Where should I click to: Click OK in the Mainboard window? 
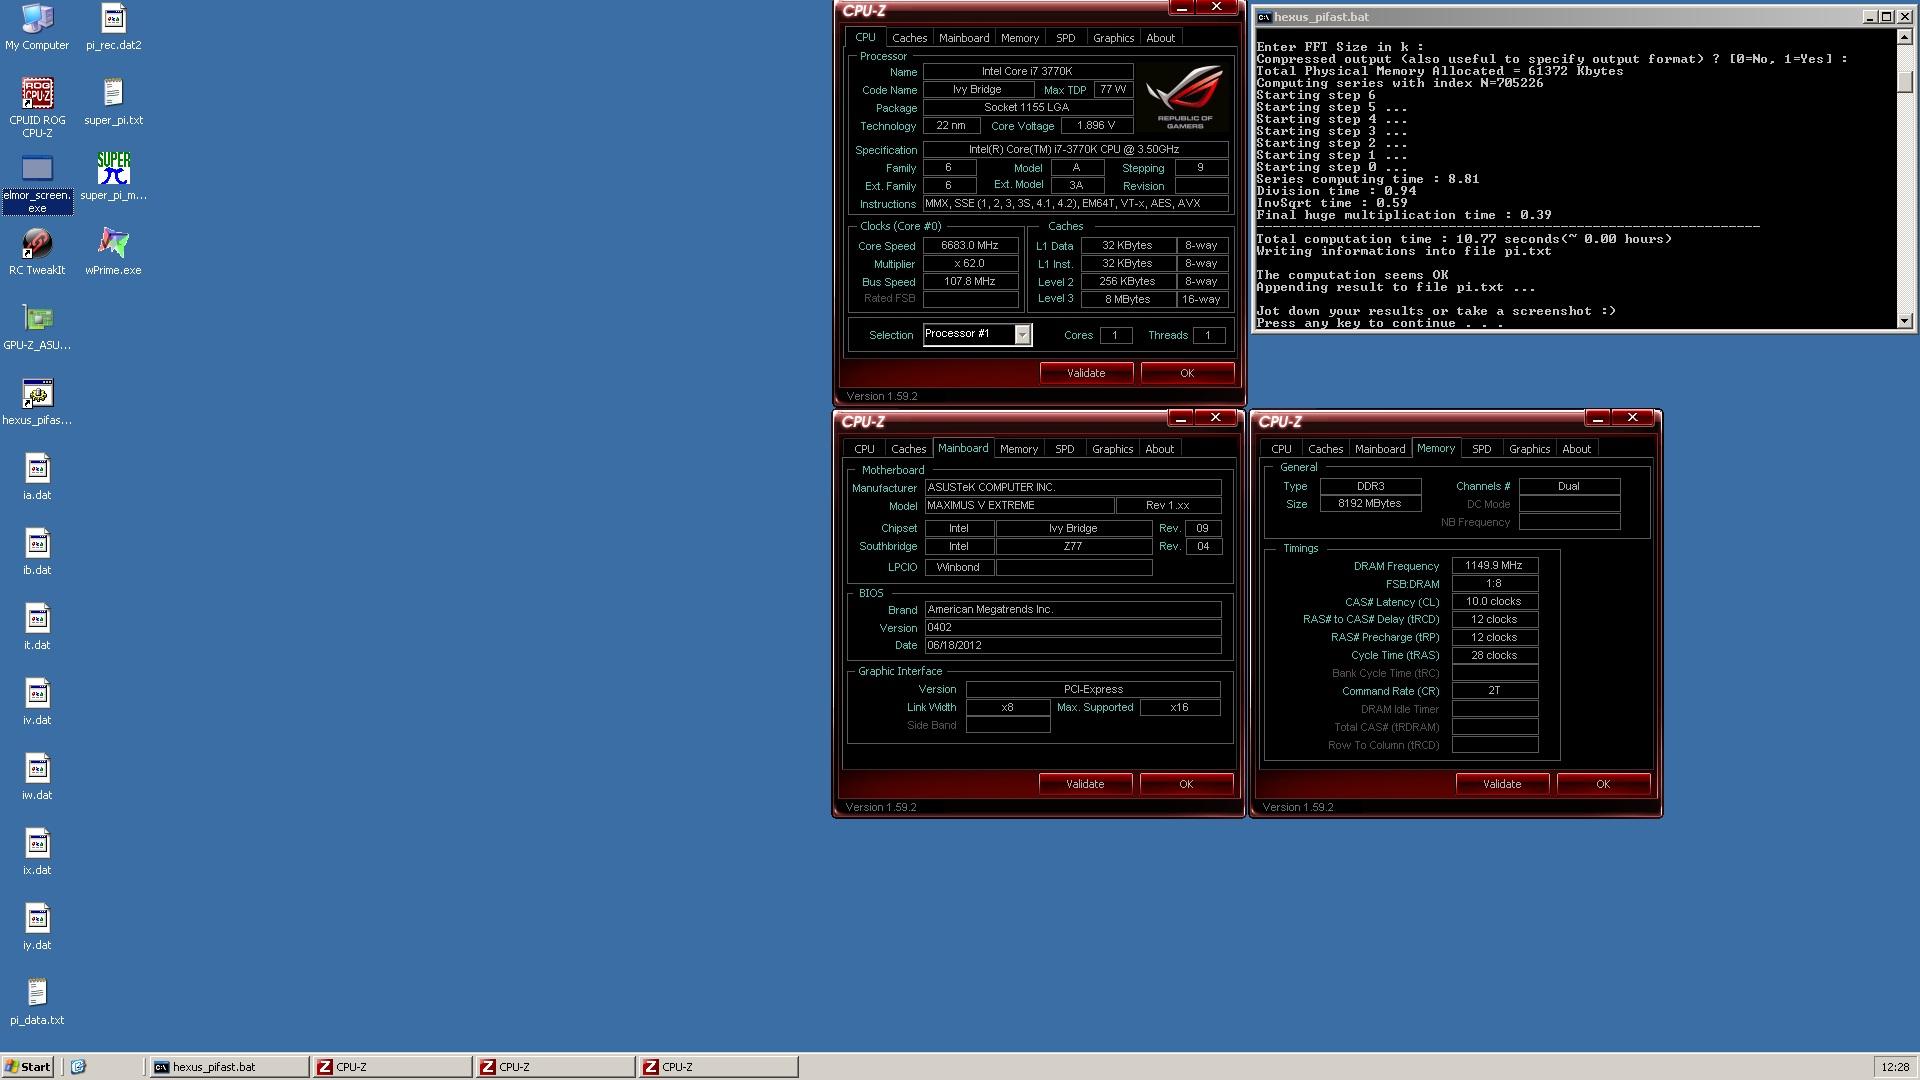coord(1186,784)
